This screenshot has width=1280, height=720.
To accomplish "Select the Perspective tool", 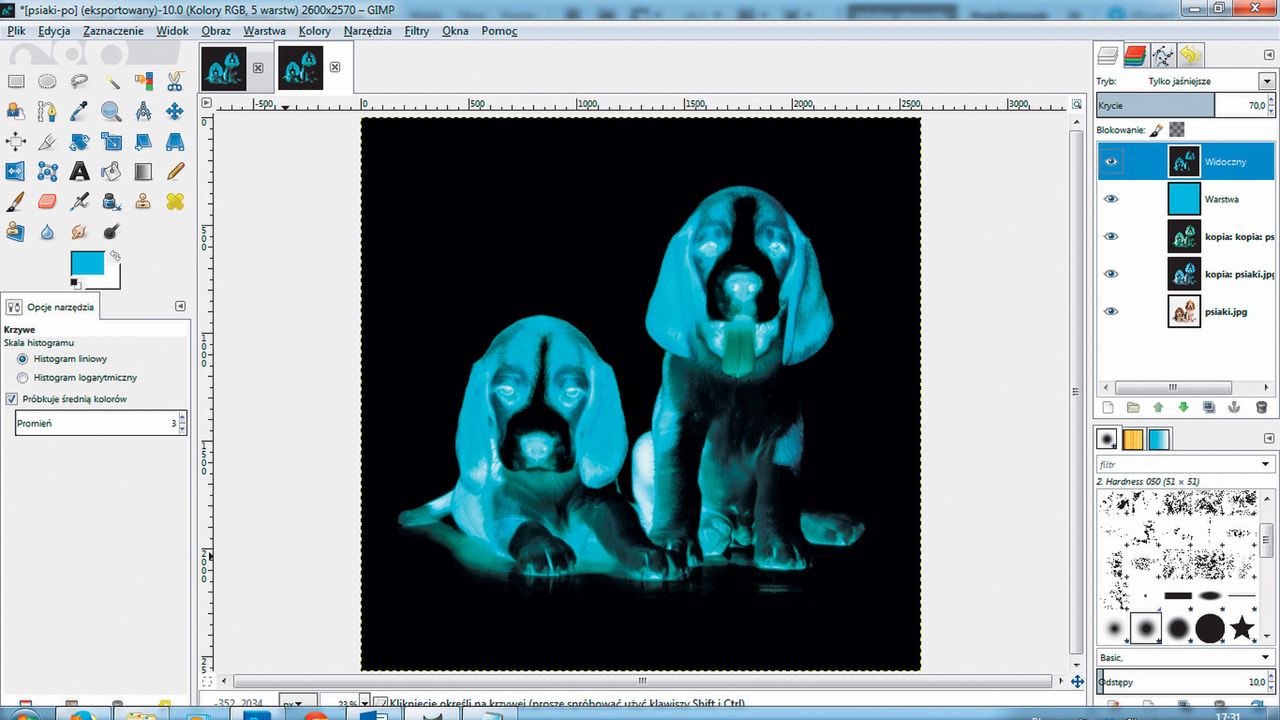I will click(x=175, y=141).
